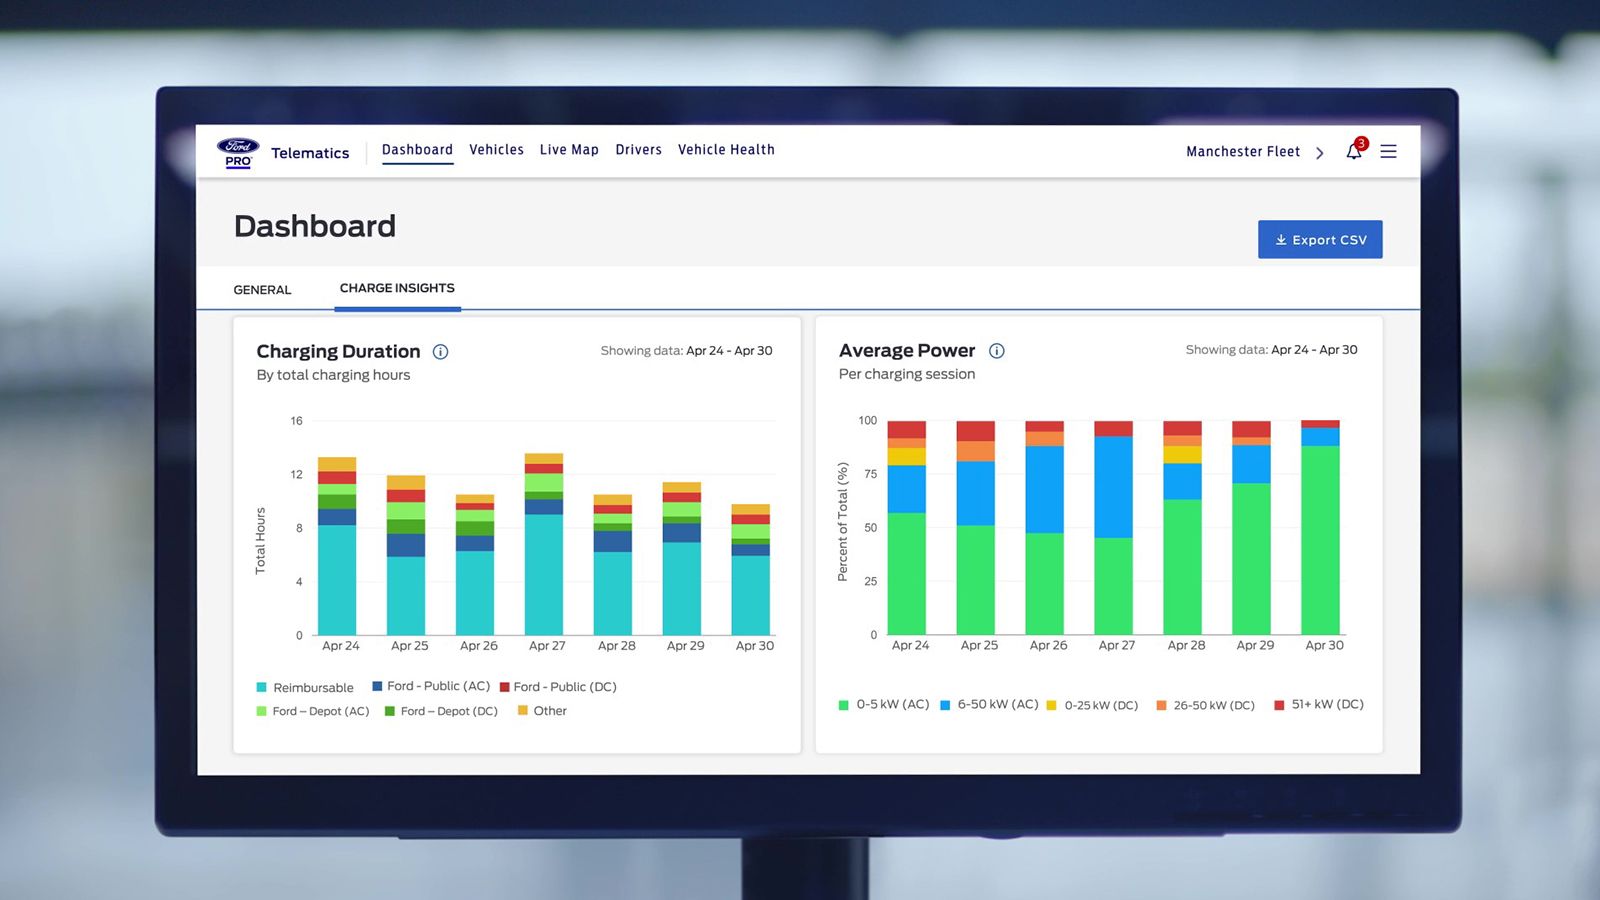Toggle the Ford - Public (DC) legend swatch

coord(505,687)
